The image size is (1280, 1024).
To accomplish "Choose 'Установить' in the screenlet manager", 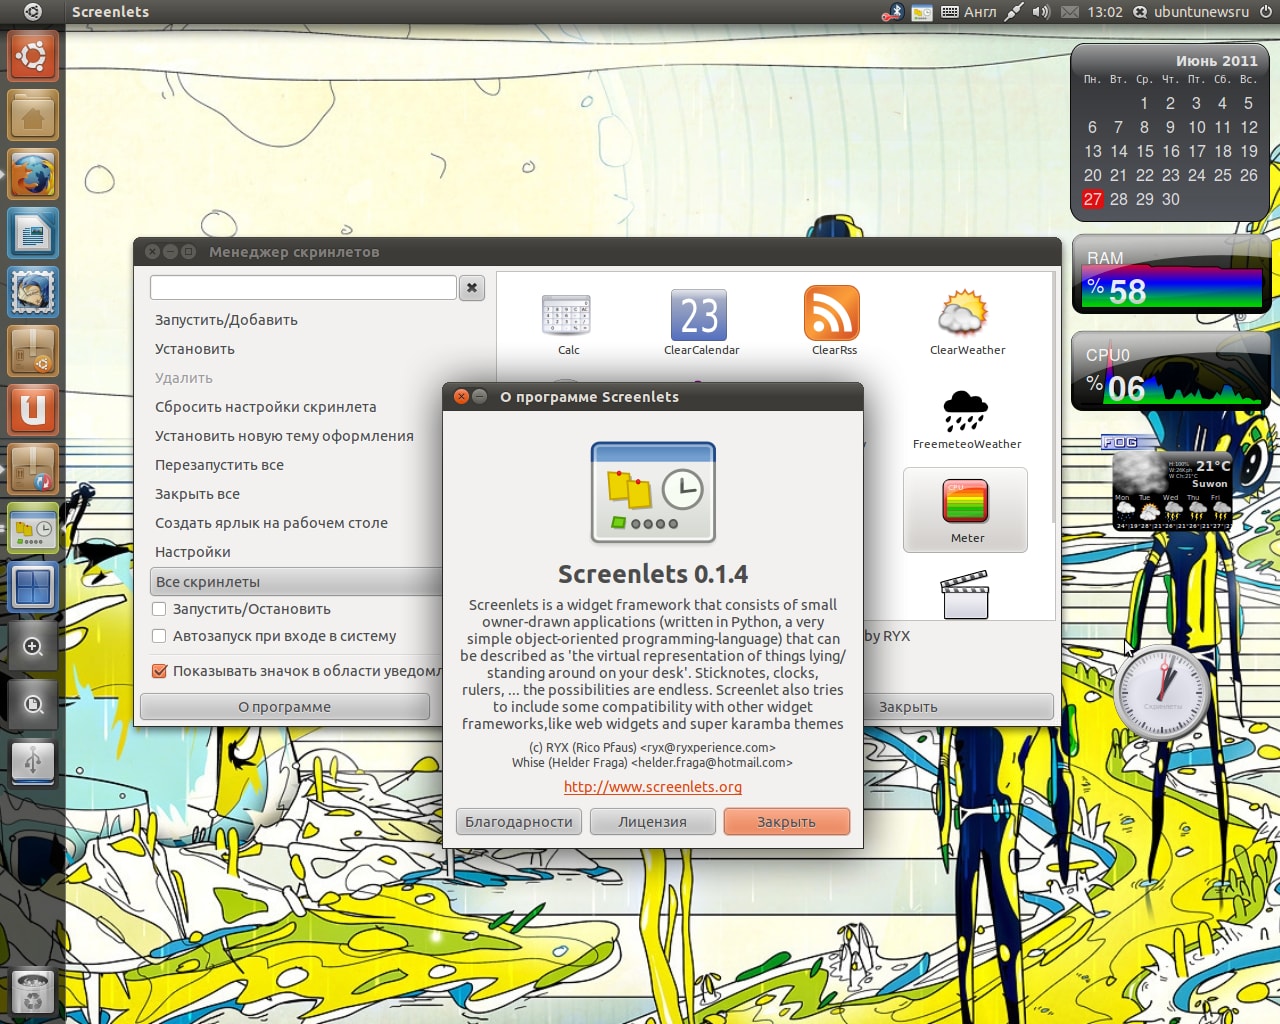I will 195,349.
